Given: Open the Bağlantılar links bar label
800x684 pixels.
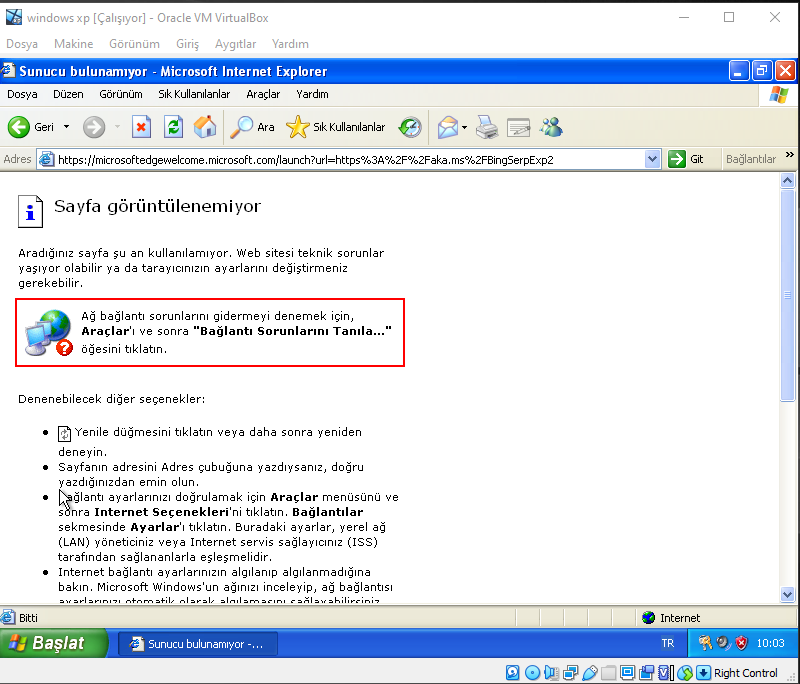Looking at the screenshot, I should click(x=751, y=160).
